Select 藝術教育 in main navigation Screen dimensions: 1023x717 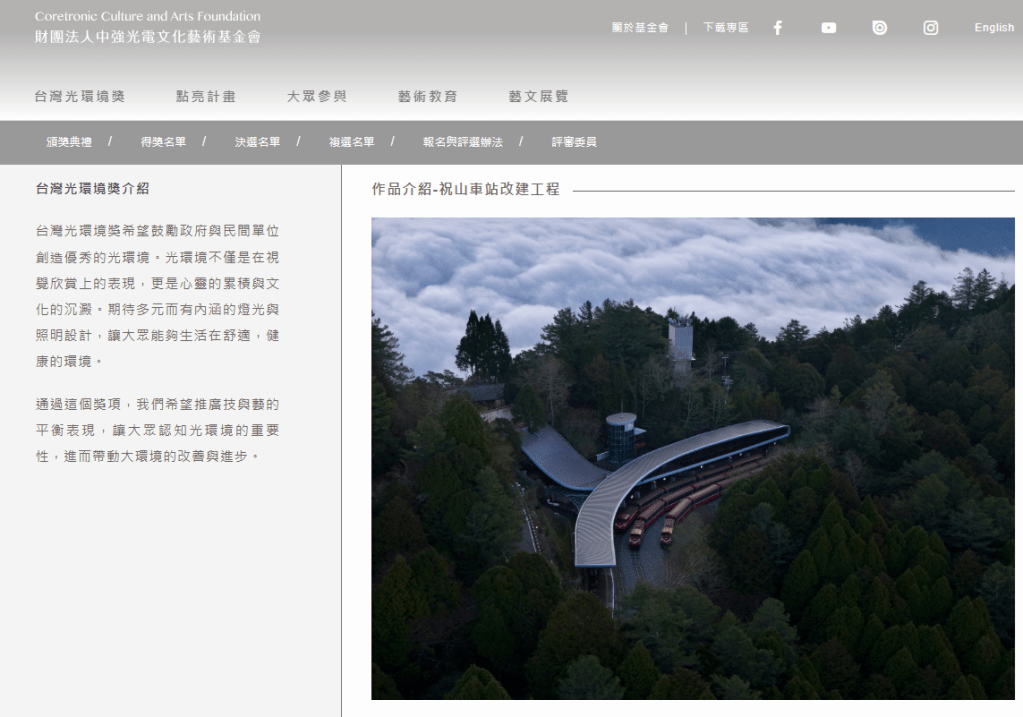(428, 97)
